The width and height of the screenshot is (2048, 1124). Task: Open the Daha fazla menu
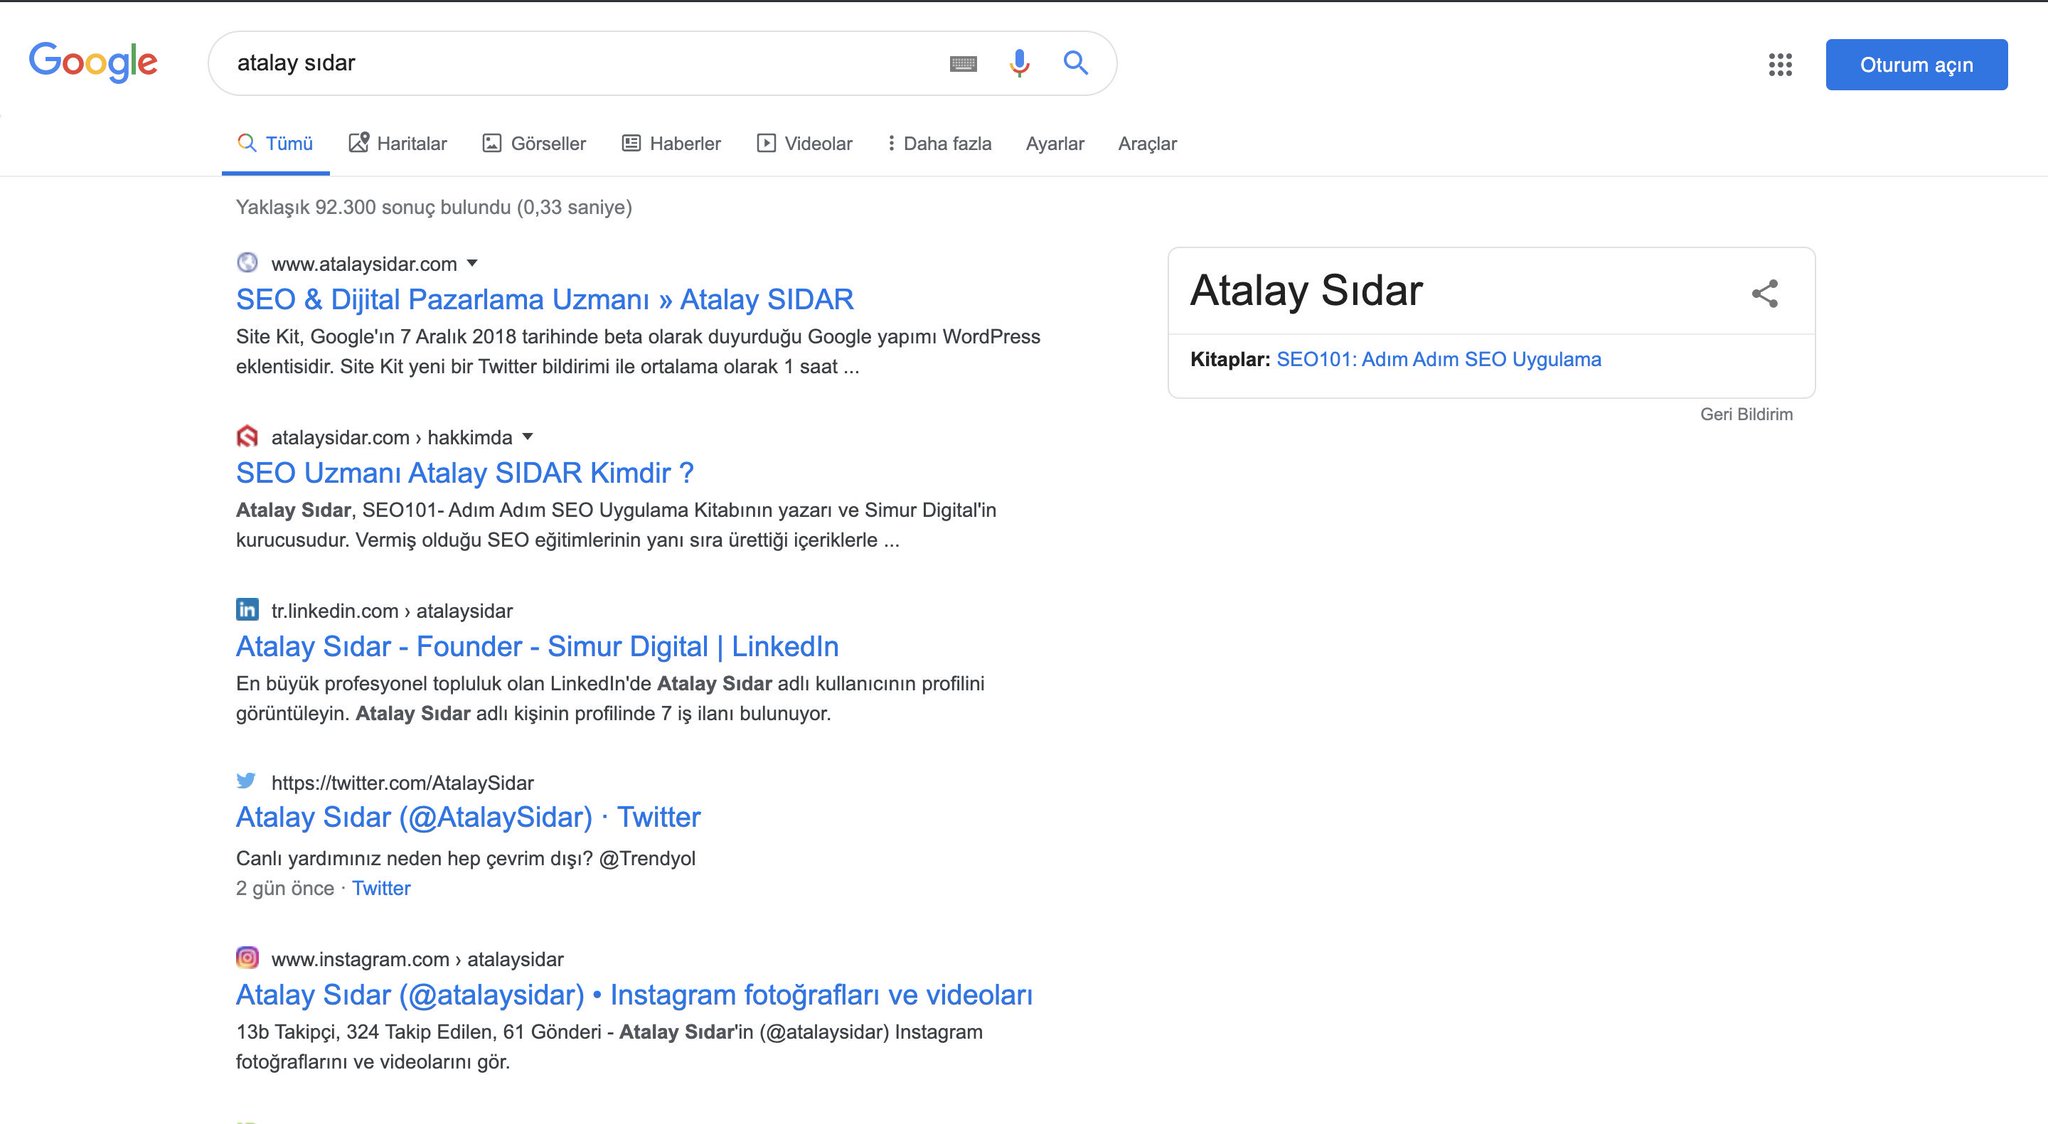click(938, 143)
